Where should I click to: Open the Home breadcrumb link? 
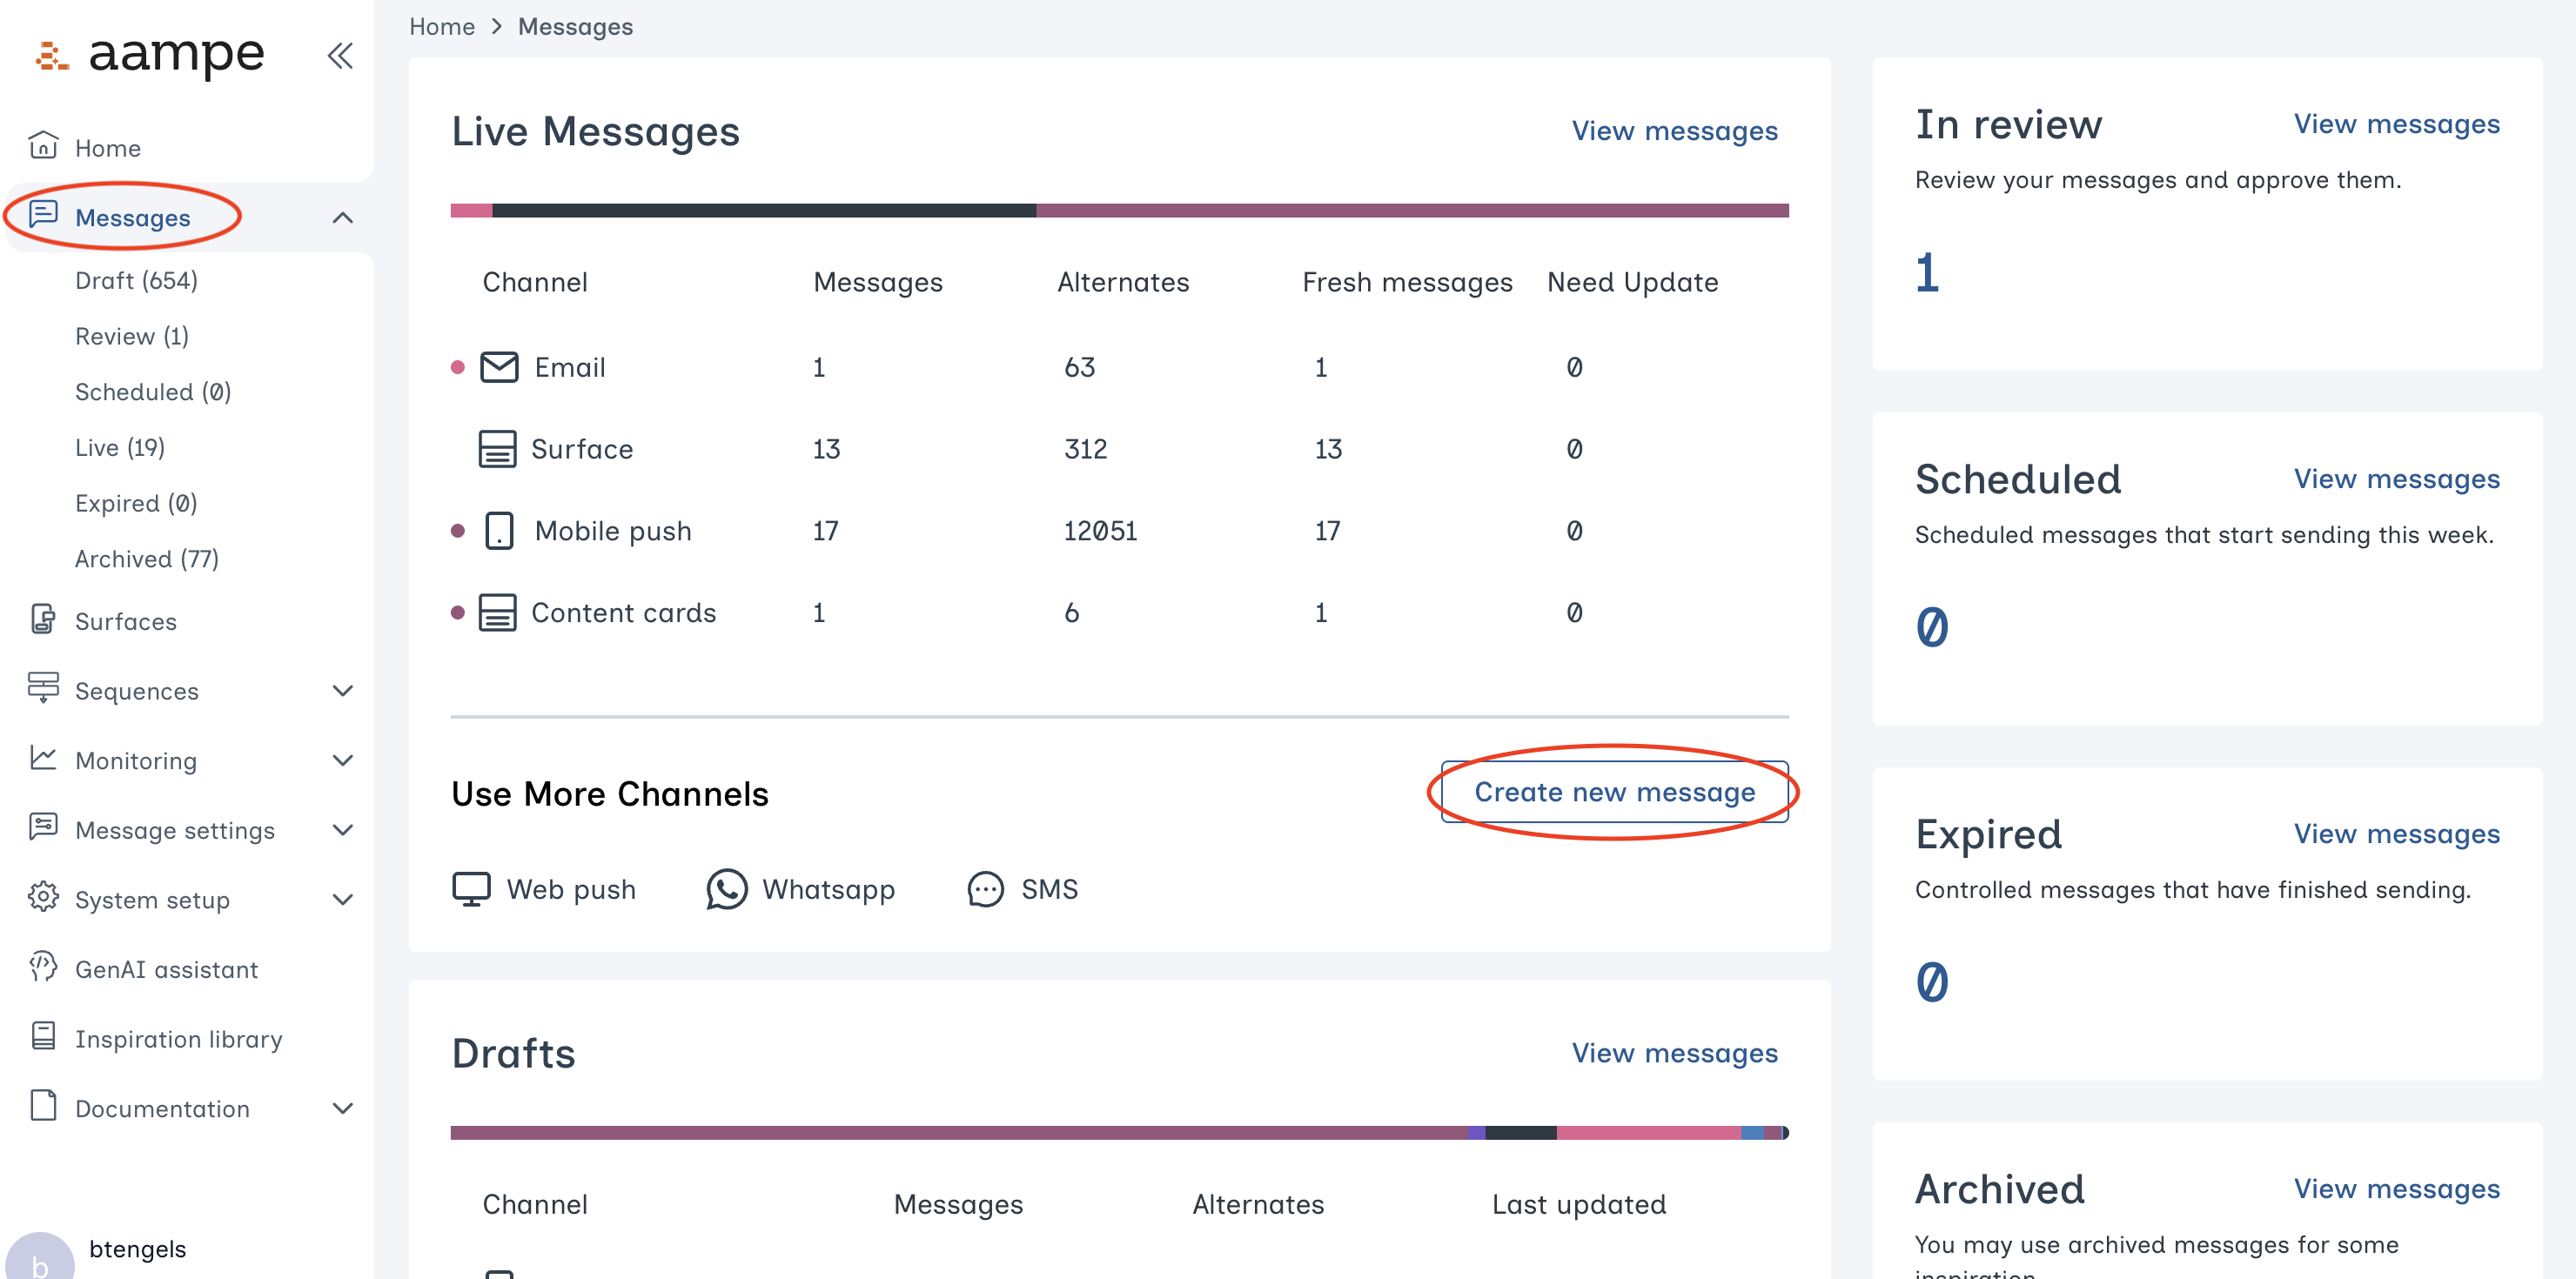(441, 26)
